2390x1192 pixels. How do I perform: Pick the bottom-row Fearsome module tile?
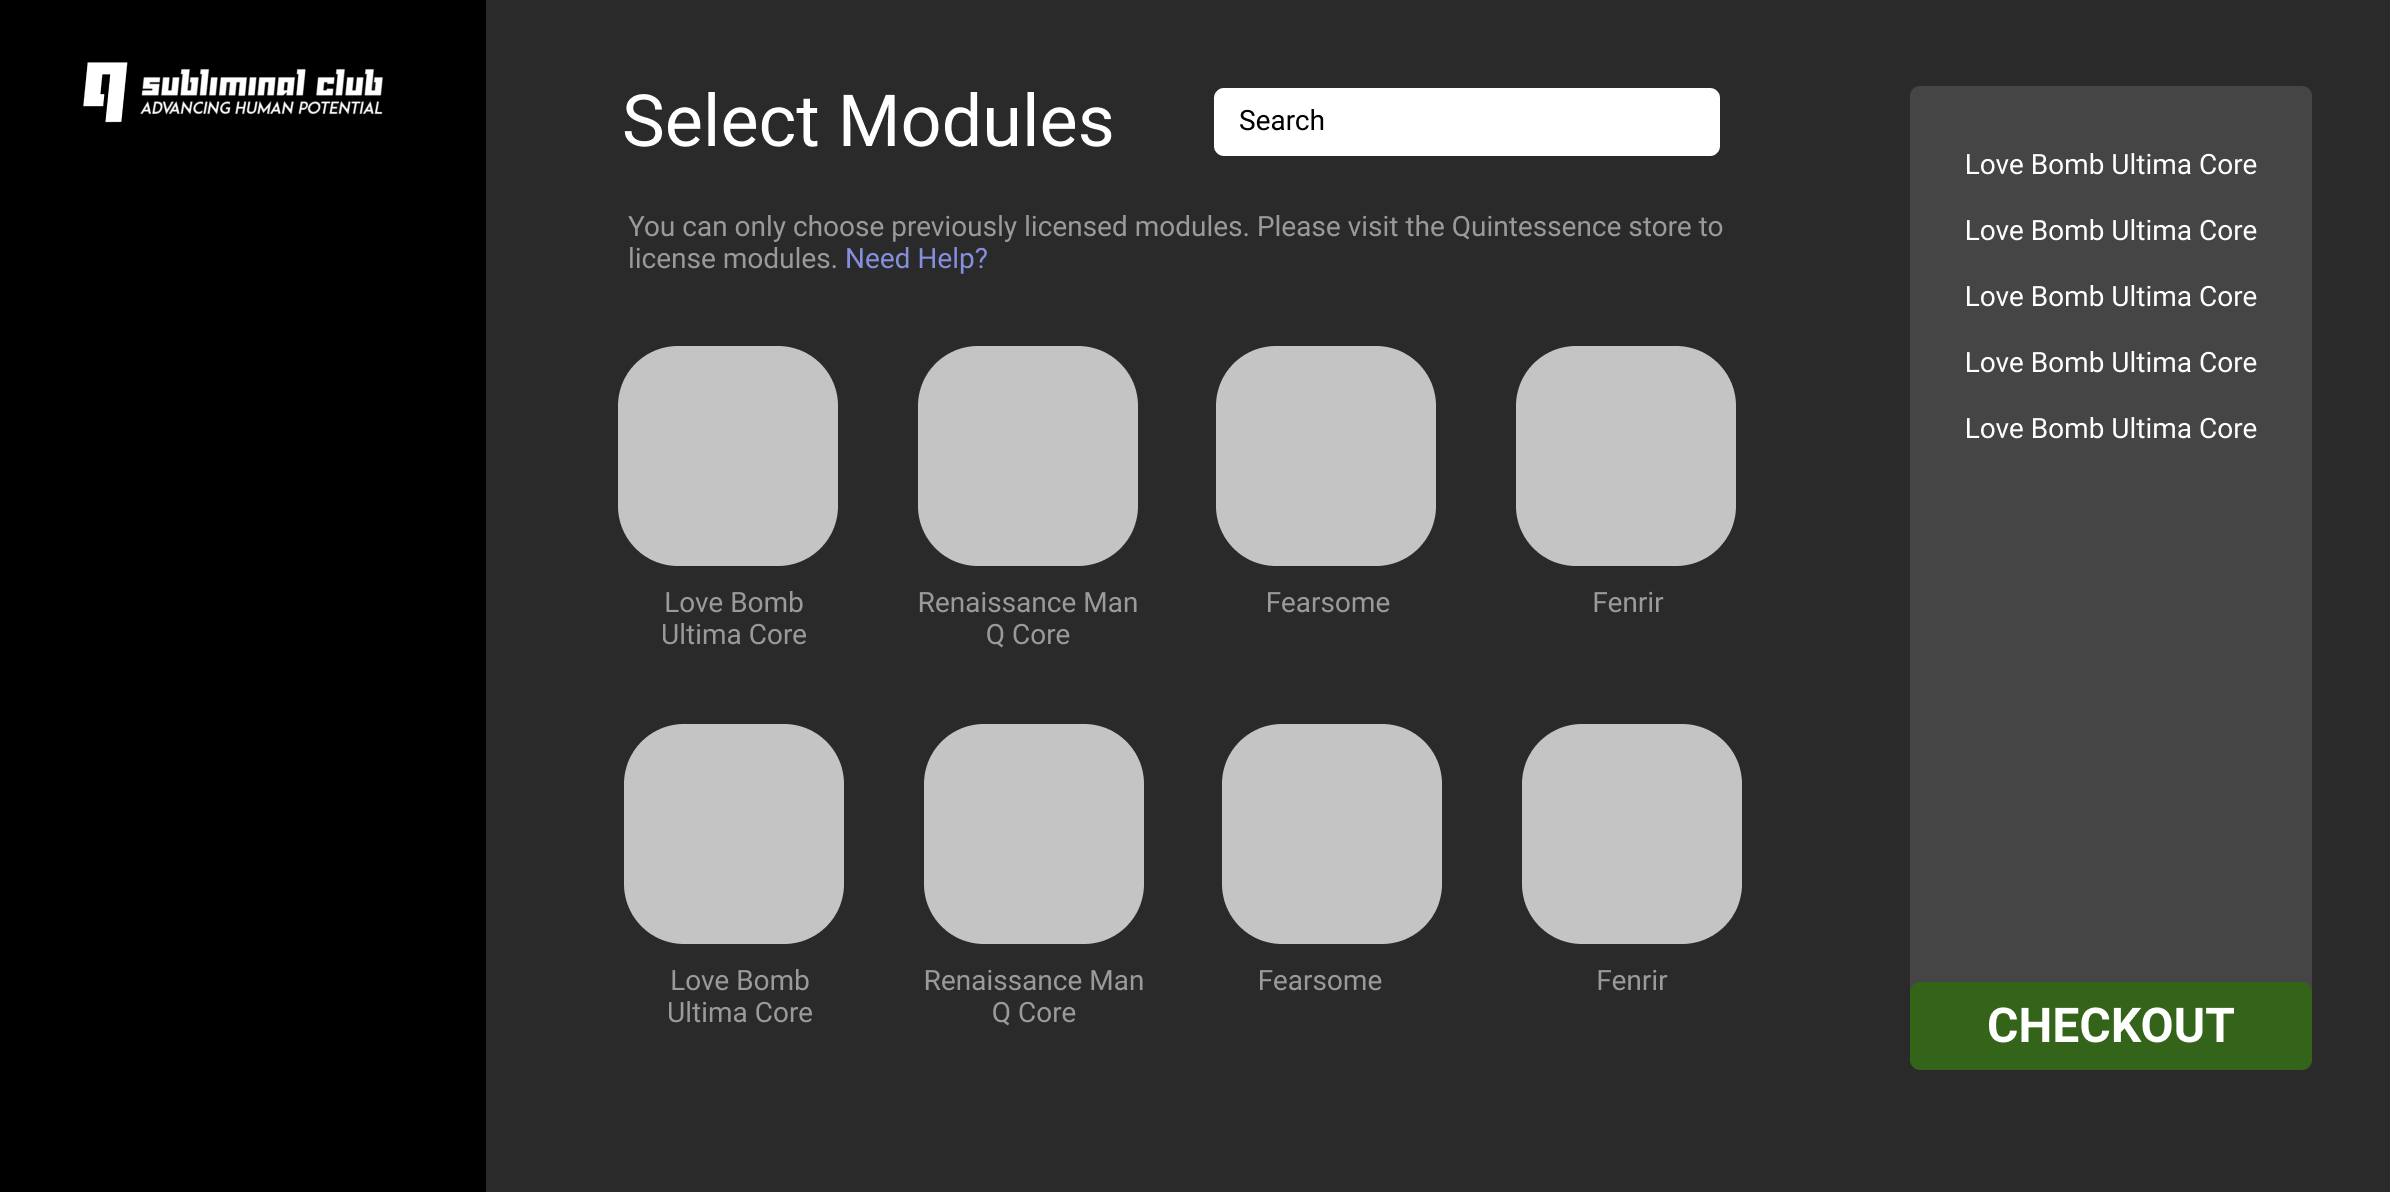pos(1332,834)
